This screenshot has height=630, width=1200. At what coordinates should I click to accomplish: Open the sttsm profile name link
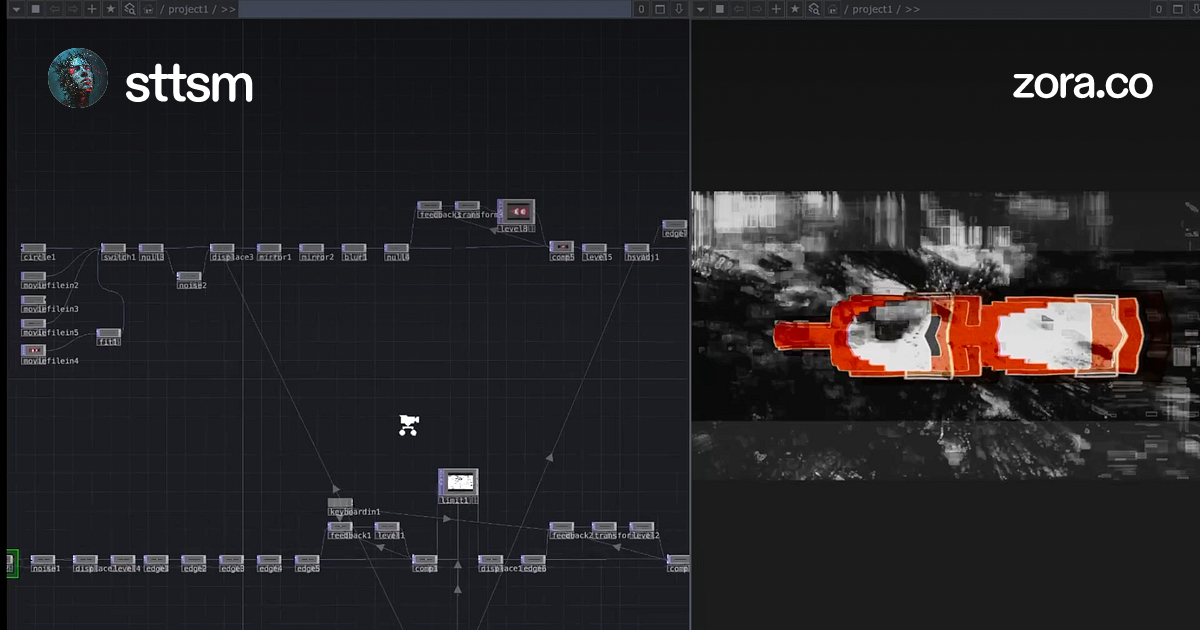point(188,85)
